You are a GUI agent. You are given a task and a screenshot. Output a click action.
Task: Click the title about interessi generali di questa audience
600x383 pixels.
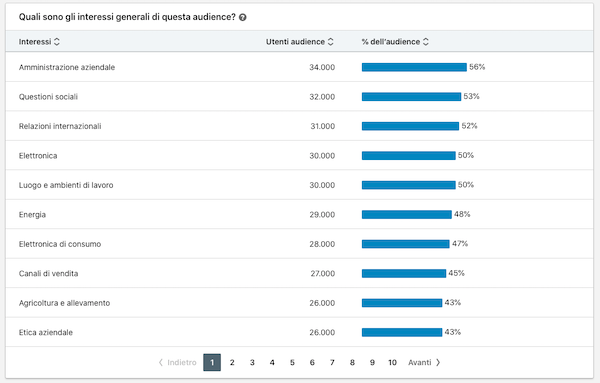(x=127, y=17)
